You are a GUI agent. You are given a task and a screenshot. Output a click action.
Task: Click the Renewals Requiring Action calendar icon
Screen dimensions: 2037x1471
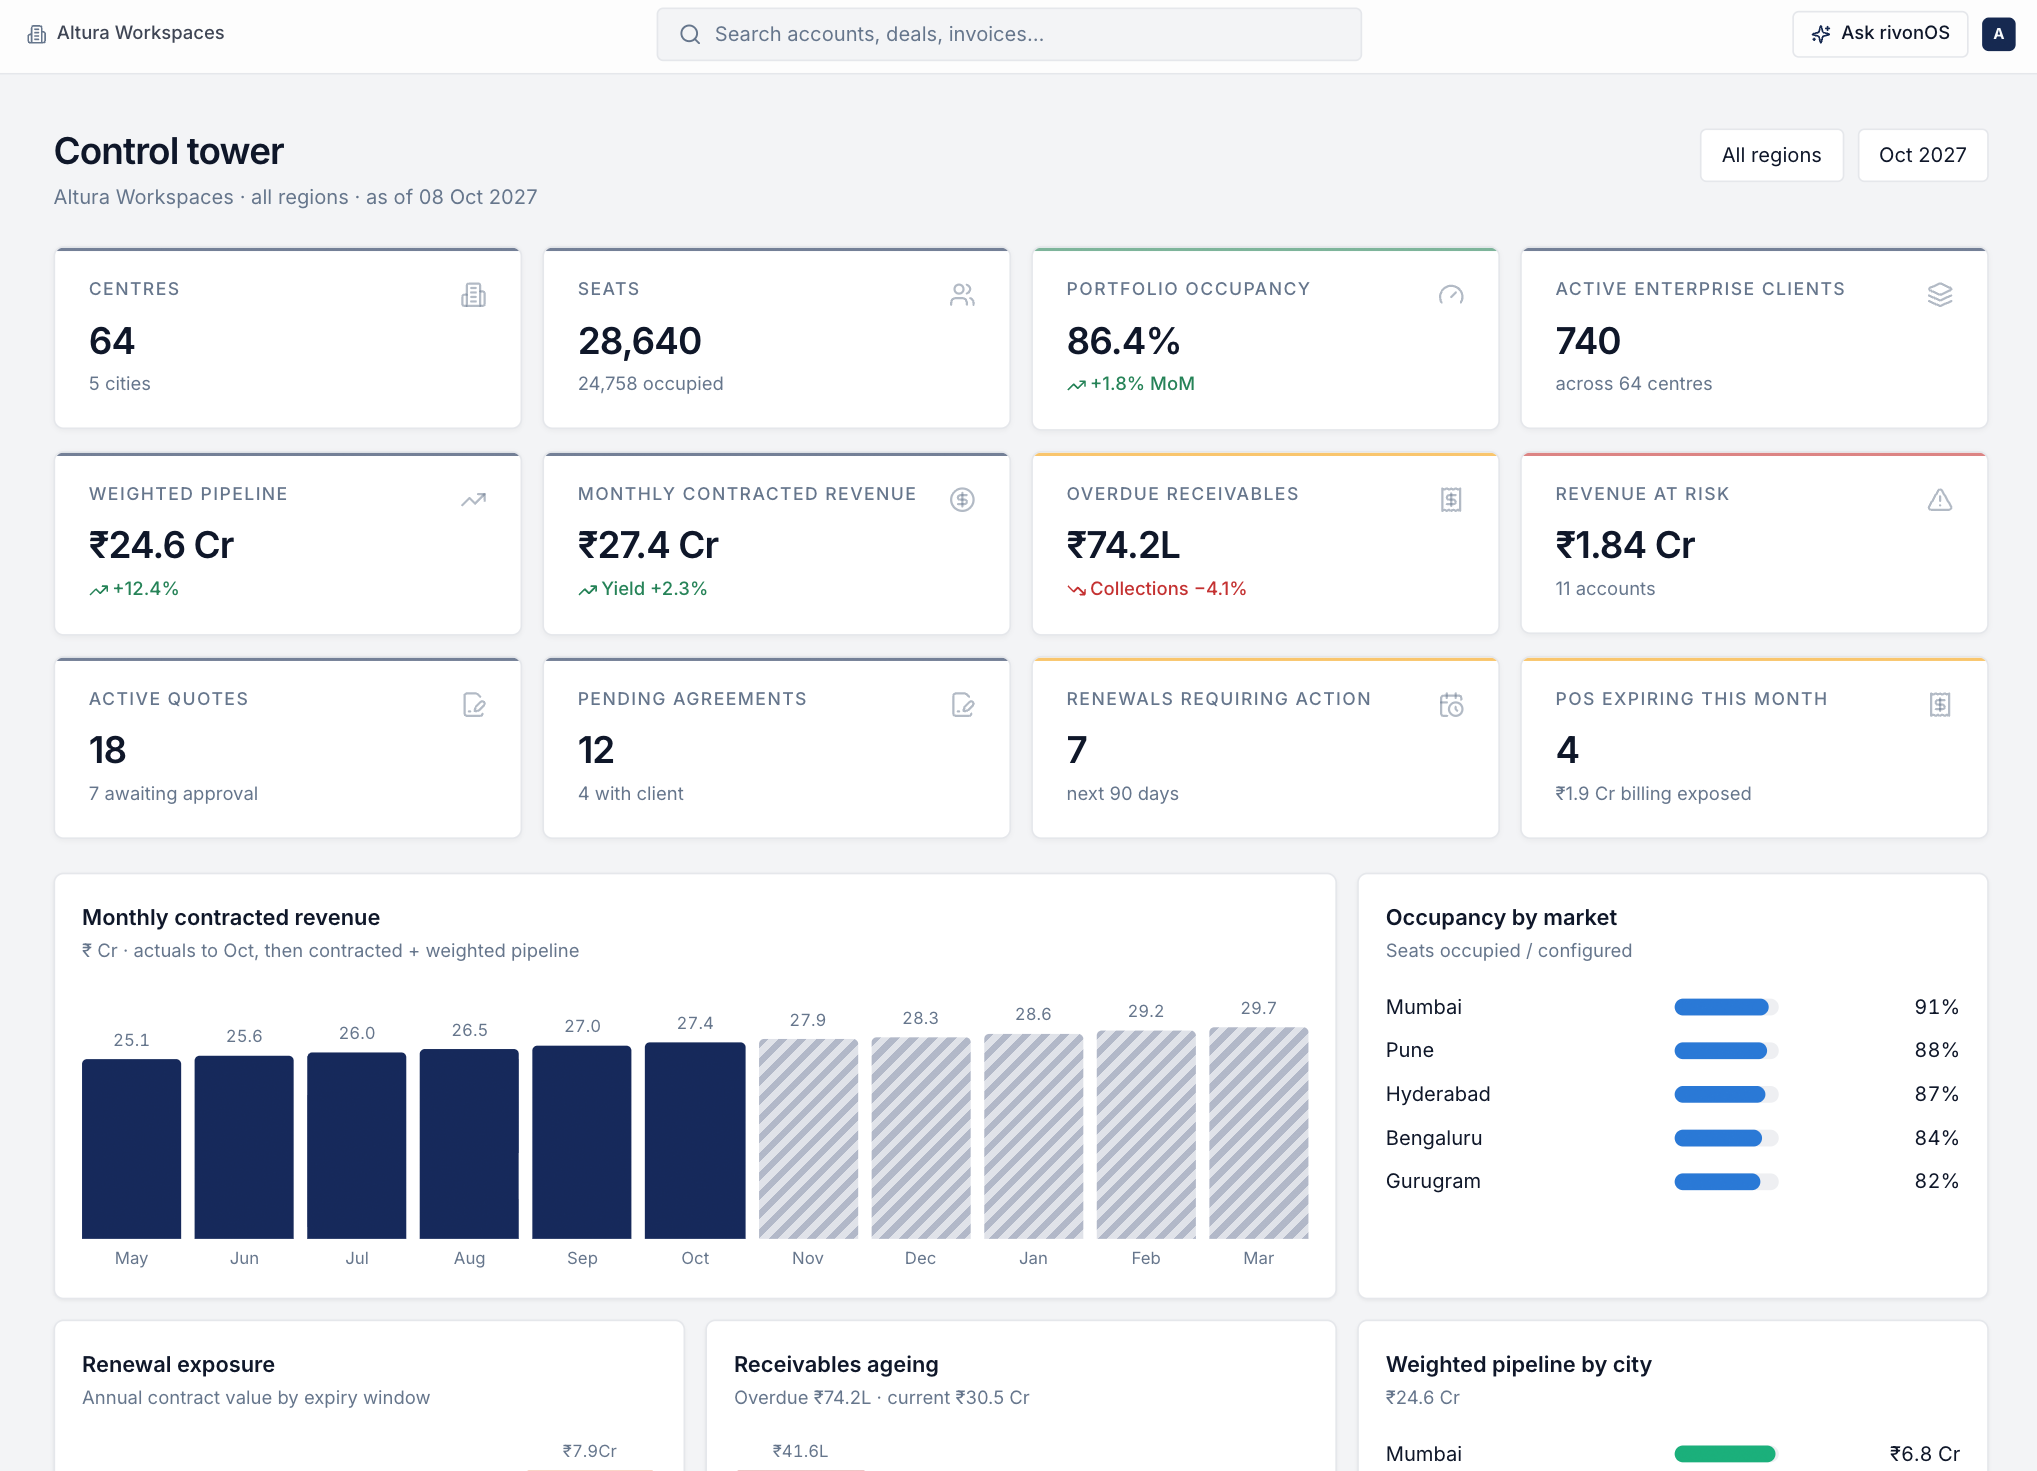[x=1451, y=705]
